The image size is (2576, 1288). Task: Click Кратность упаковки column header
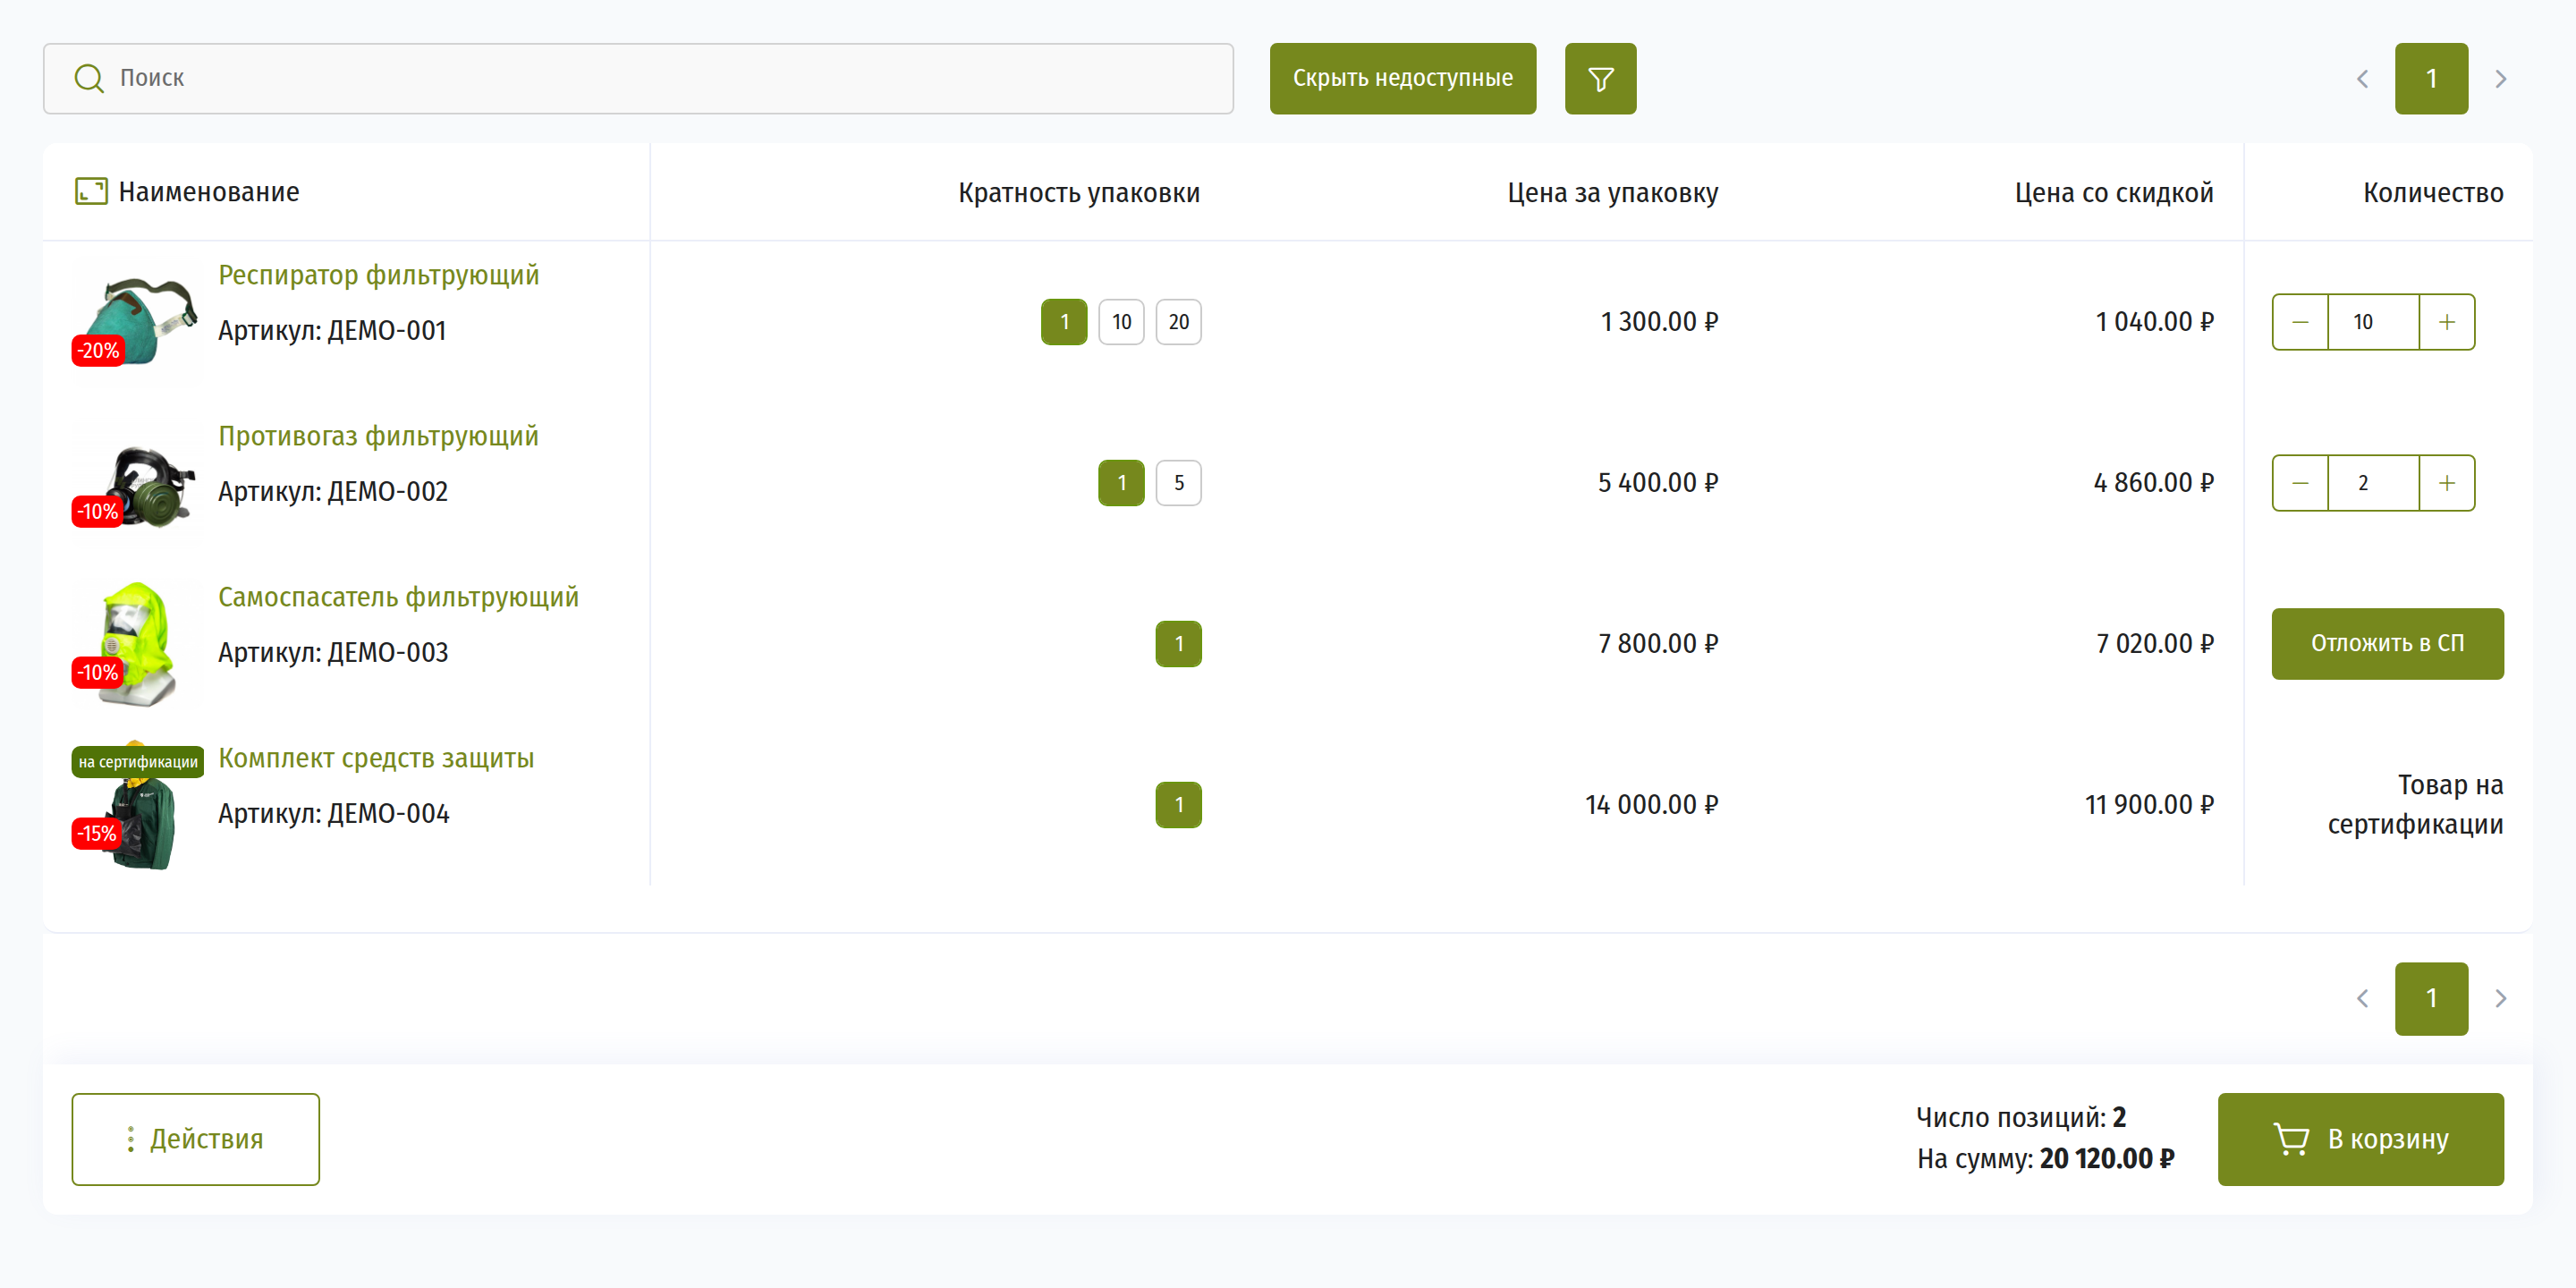1079,192
